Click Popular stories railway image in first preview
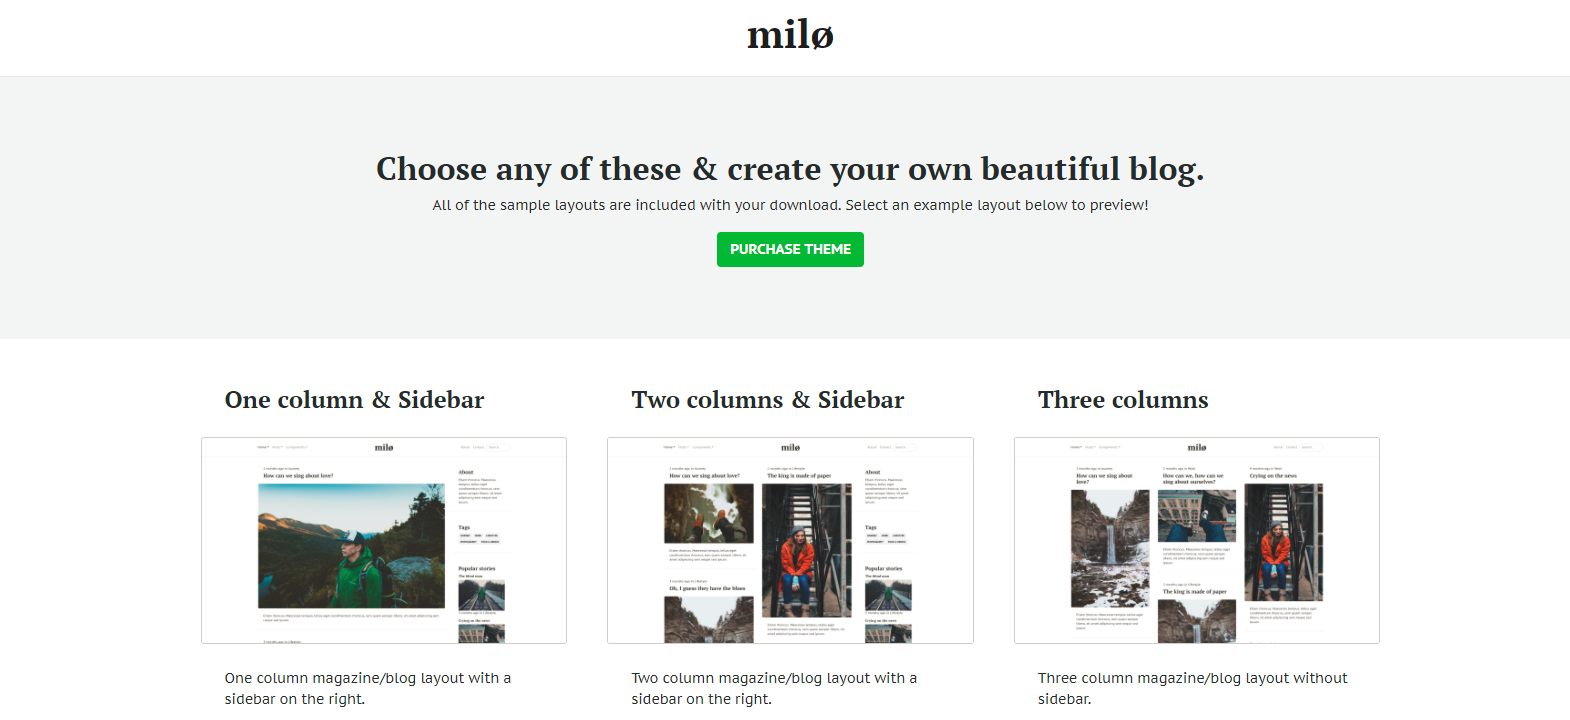The image size is (1570, 720). click(481, 596)
